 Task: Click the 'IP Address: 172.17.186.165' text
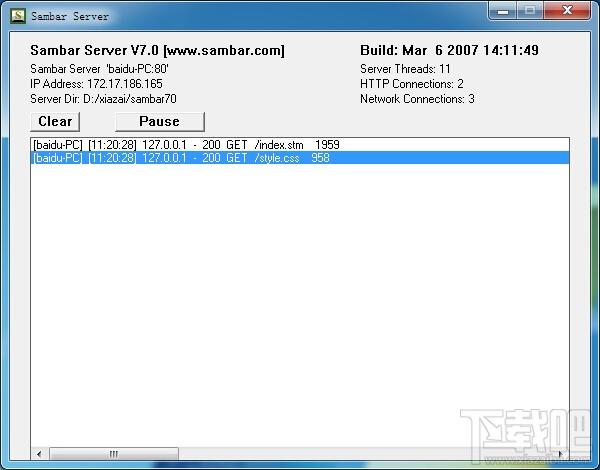96,84
